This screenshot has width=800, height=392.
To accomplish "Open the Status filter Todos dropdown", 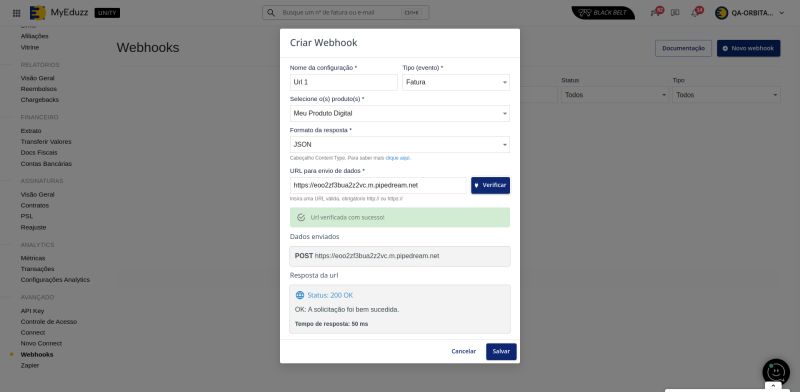I will point(615,95).
